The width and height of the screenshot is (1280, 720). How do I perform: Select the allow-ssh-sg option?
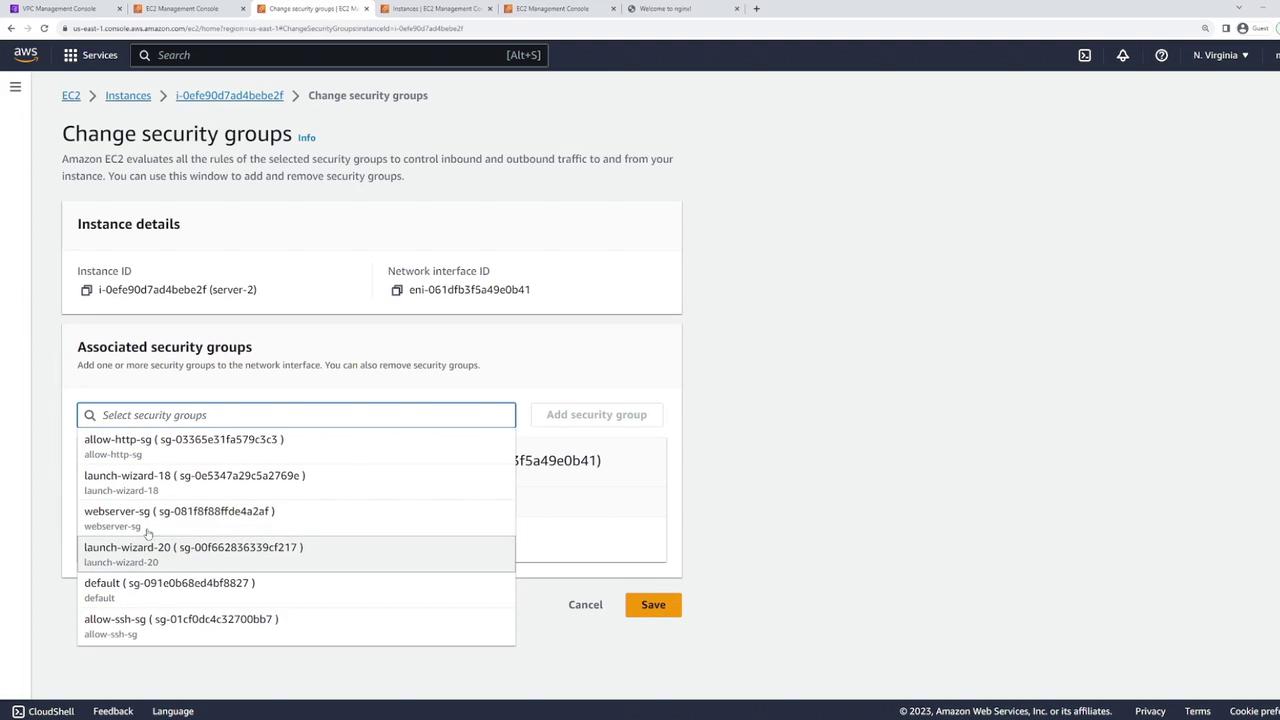tap(296, 626)
